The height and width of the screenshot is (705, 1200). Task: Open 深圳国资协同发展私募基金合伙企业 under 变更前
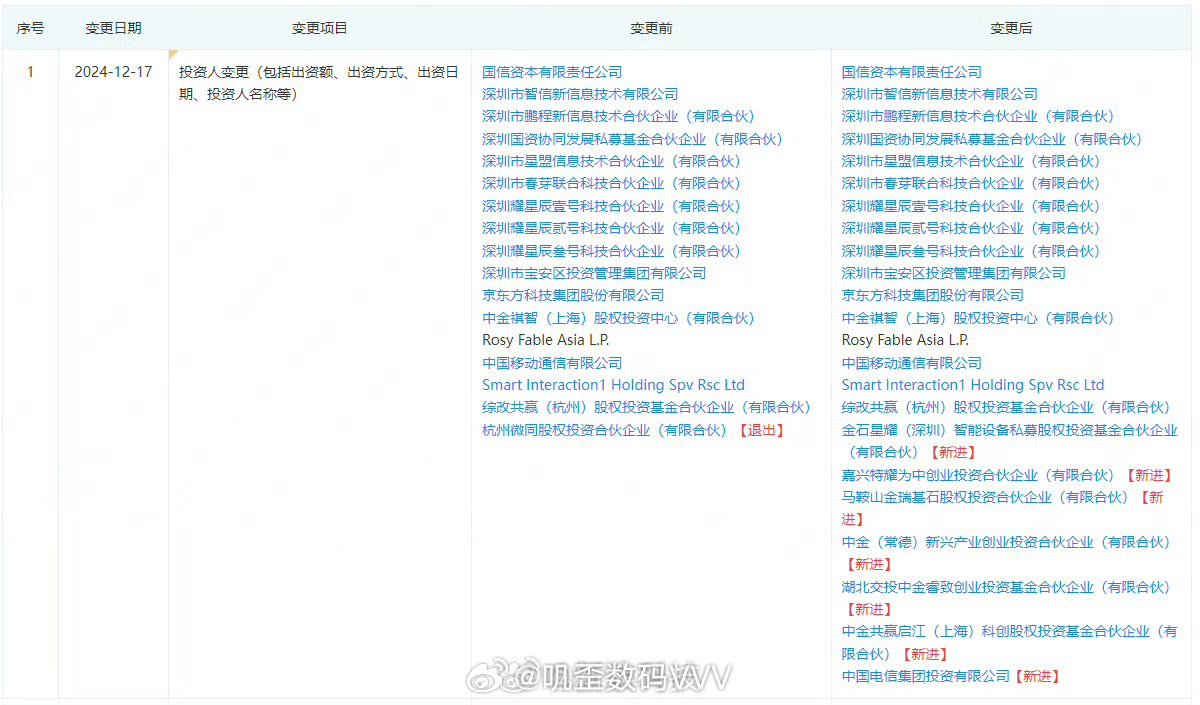pyautogui.click(x=632, y=139)
